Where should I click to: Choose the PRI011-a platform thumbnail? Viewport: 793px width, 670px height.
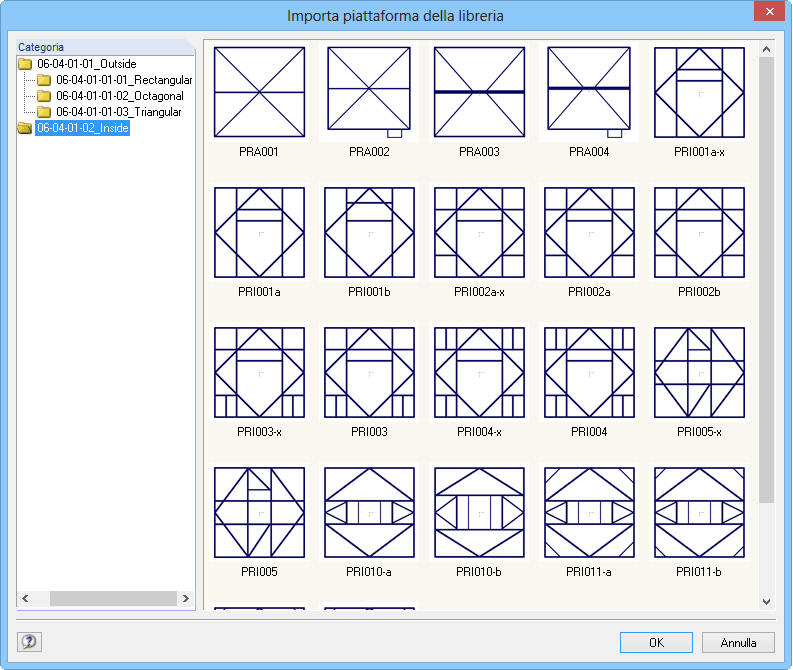589,512
